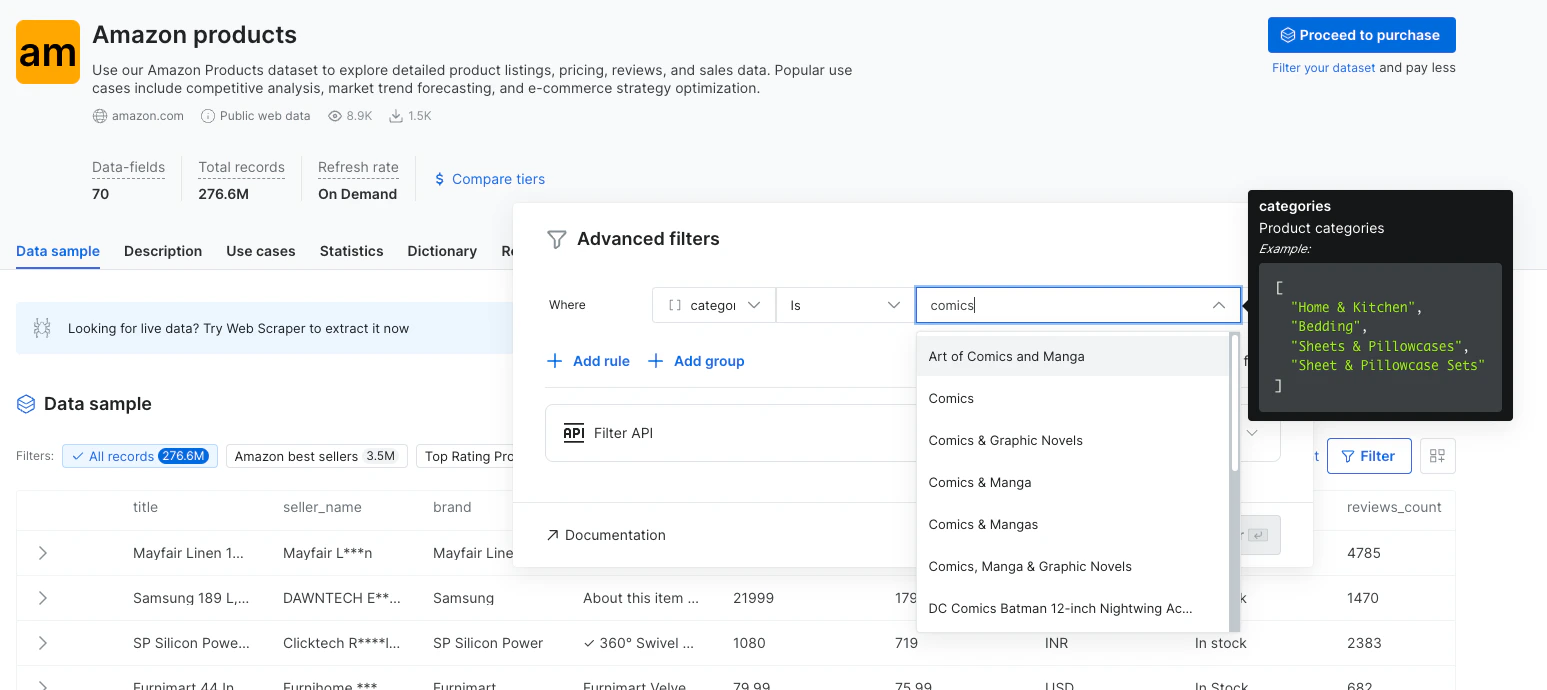
Task: Click the Filter button
Action: [x=1369, y=456]
